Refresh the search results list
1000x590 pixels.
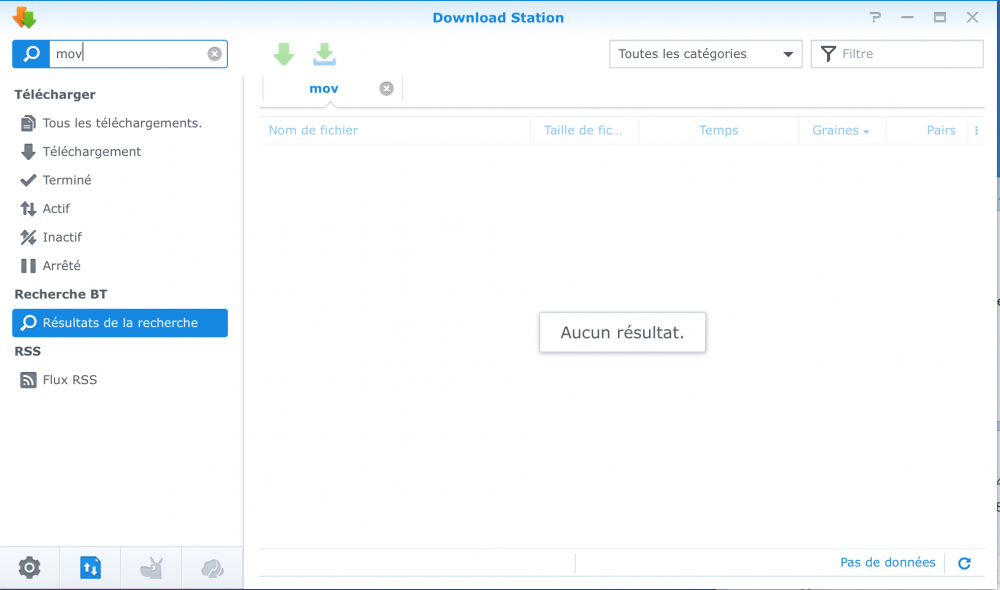pyautogui.click(x=964, y=563)
